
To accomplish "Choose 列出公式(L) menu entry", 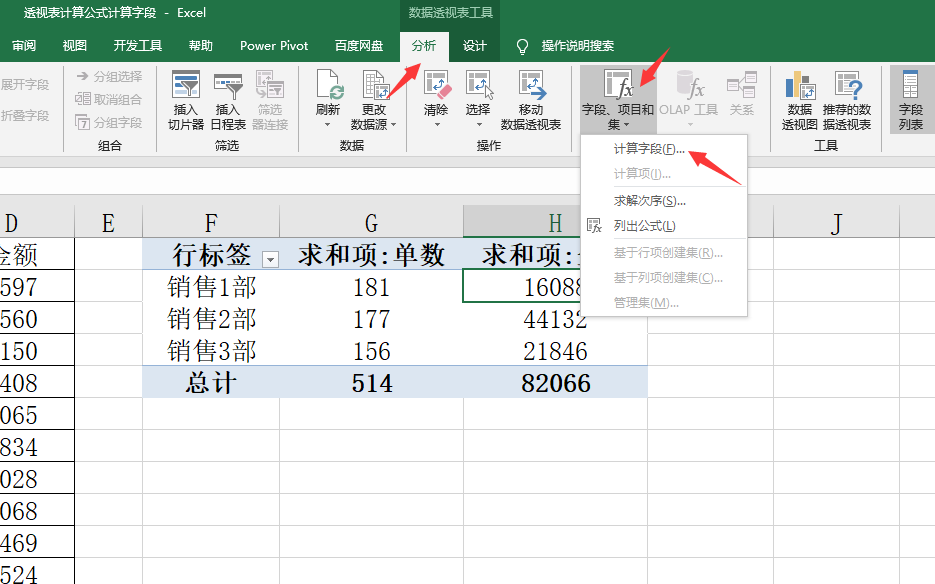I will point(664,226).
